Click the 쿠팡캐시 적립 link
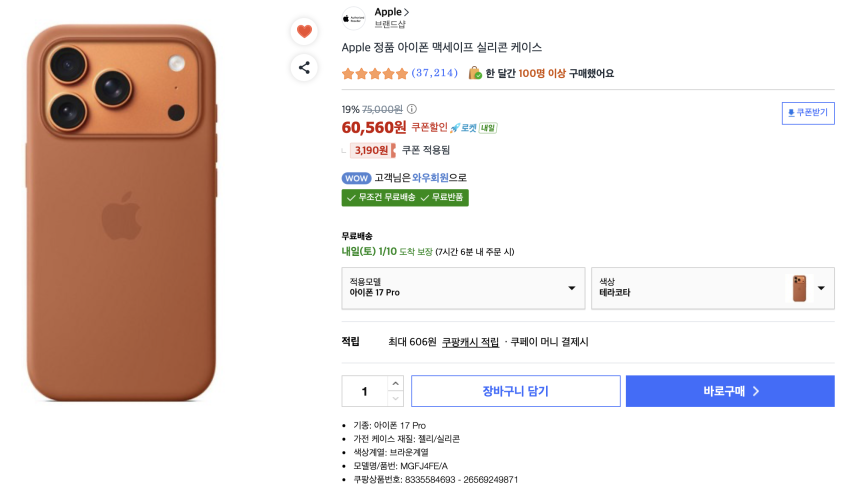 pyautogui.click(x=470, y=342)
